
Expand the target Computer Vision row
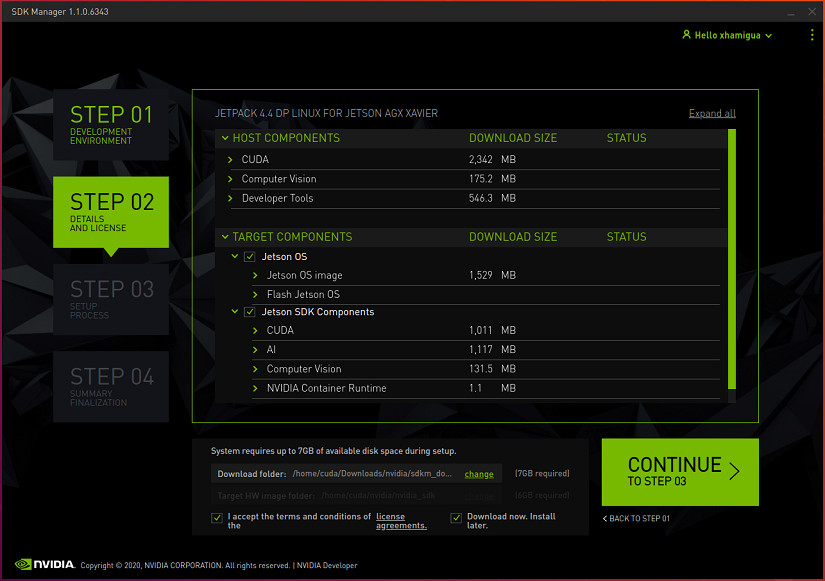tap(255, 369)
